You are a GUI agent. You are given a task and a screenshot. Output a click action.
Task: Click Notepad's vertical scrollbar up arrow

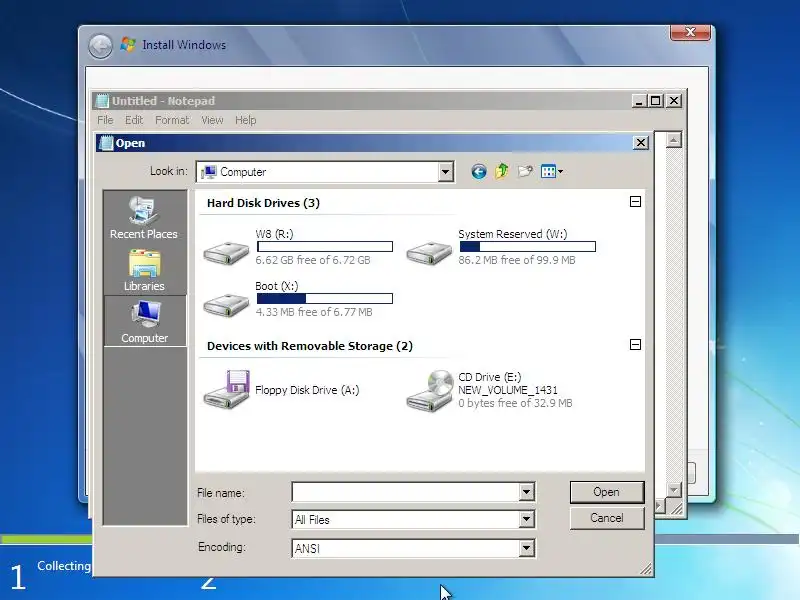674,140
